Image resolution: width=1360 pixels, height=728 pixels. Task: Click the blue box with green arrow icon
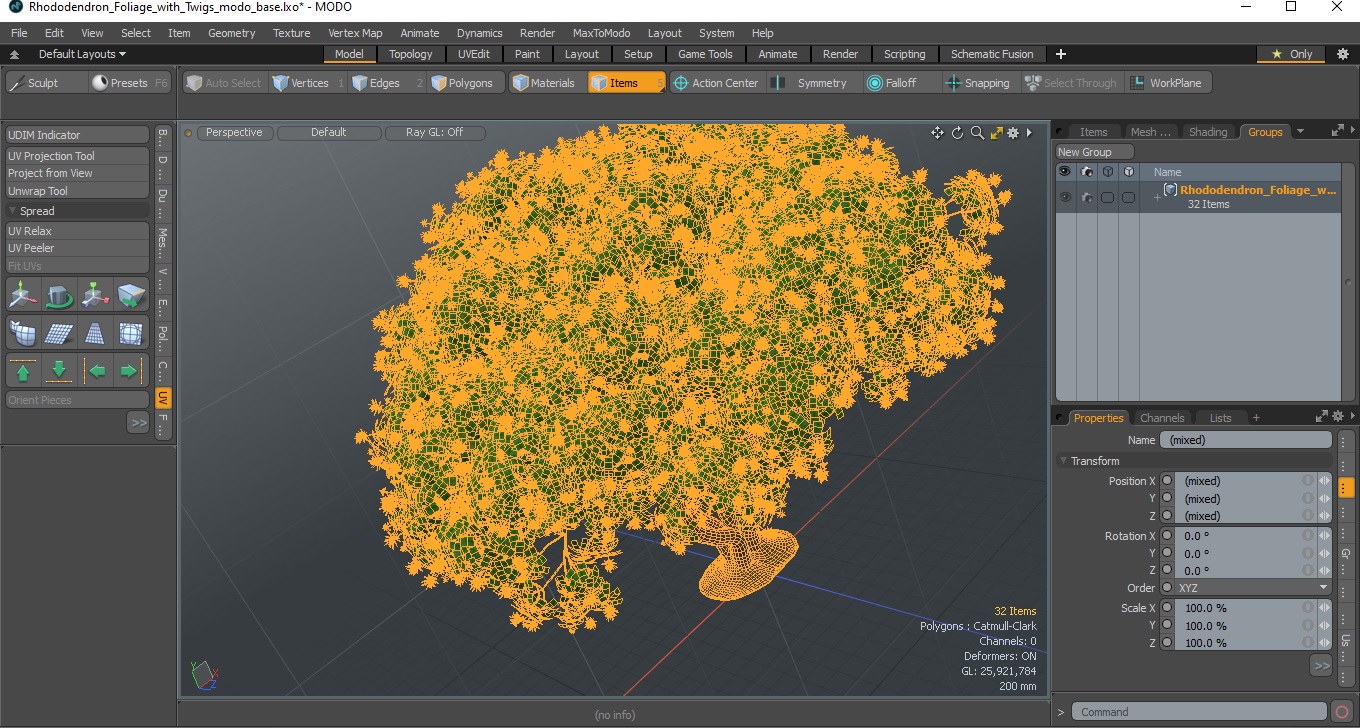[x=131, y=296]
